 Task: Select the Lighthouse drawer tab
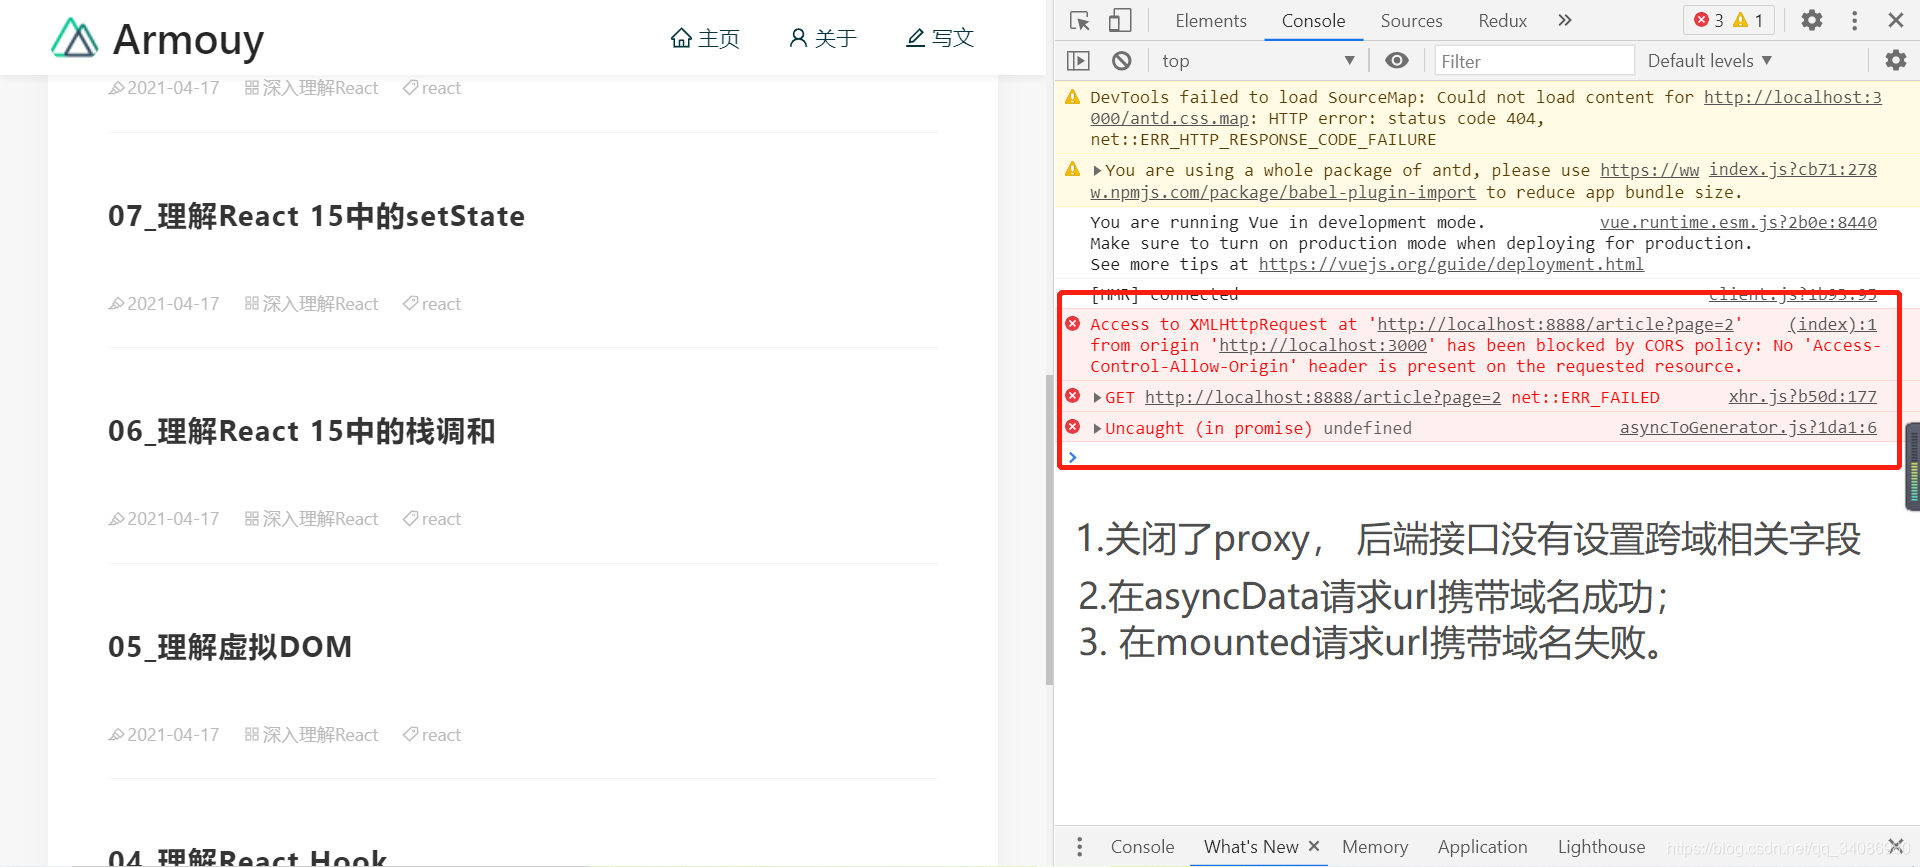[x=1601, y=847]
